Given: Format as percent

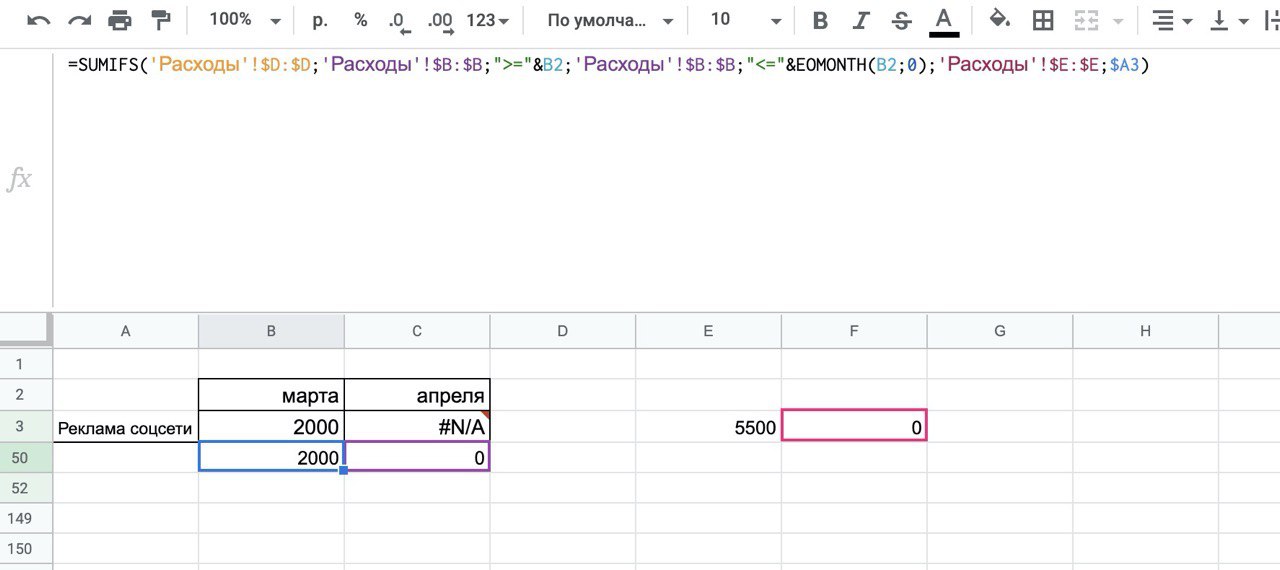Looking at the screenshot, I should pos(360,20).
